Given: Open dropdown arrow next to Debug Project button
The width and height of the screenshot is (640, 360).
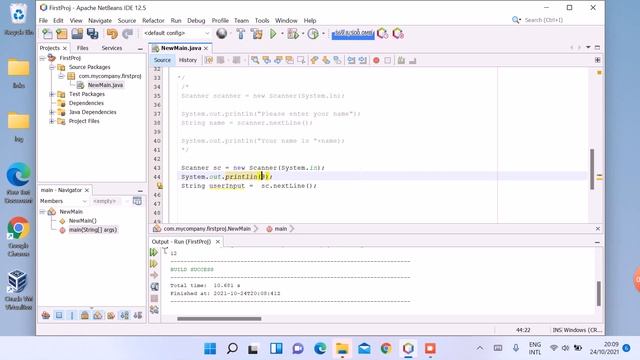Looking at the screenshot, I should 303,33.
